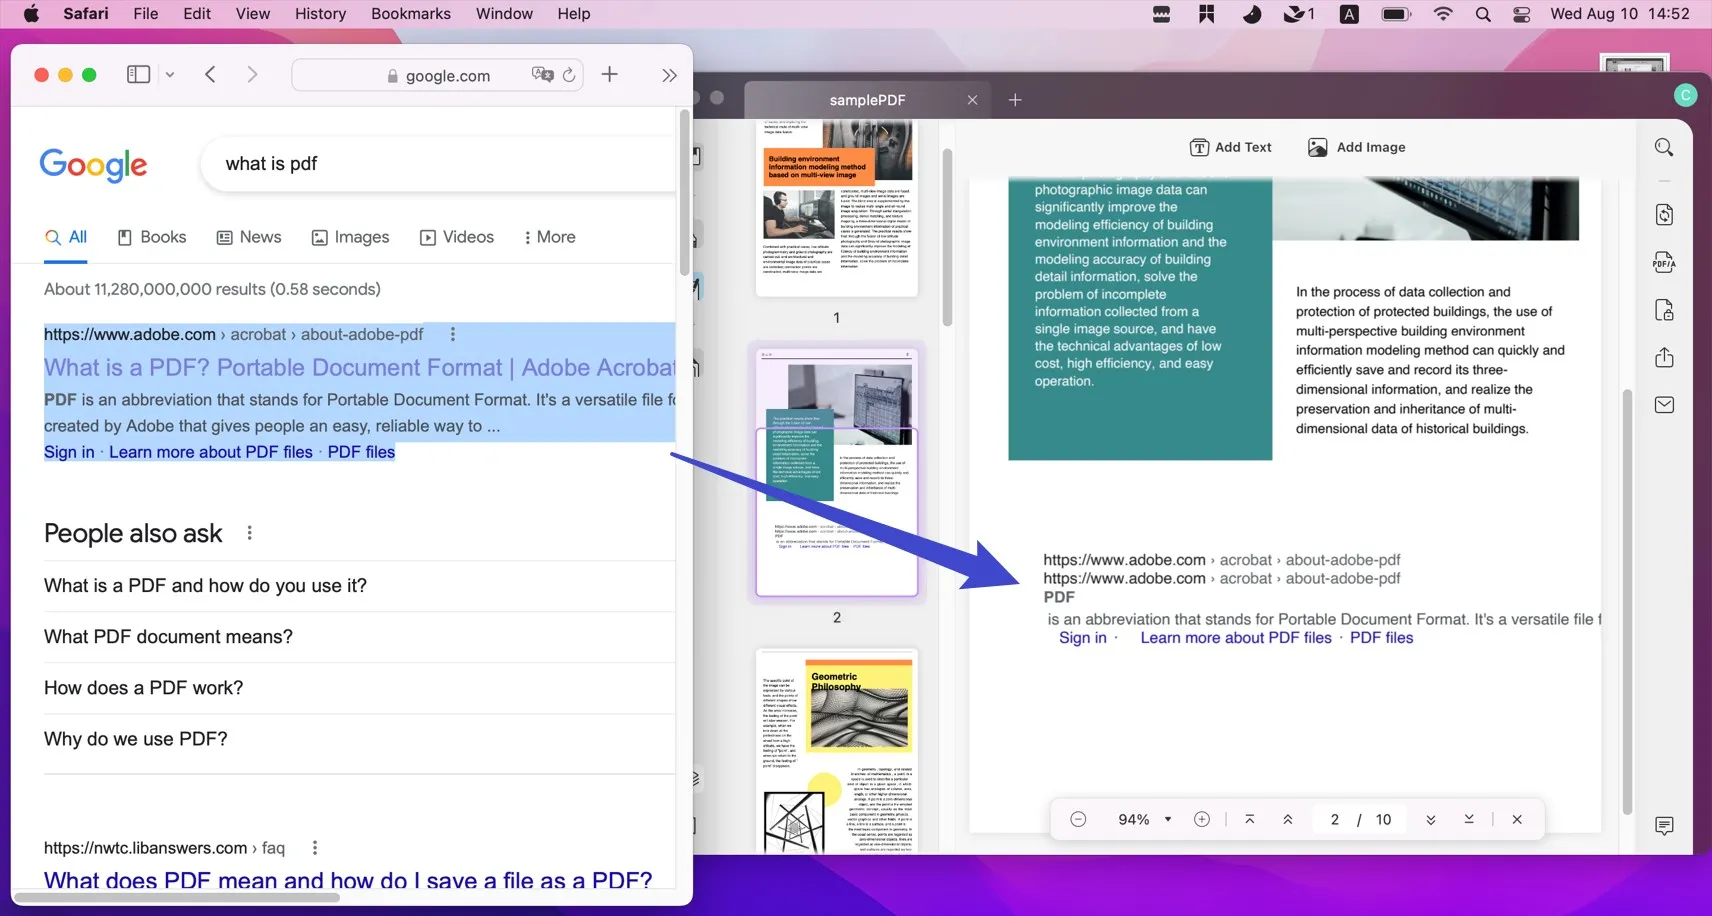
Task: Expand the More search filters
Action: pyautogui.click(x=549, y=237)
